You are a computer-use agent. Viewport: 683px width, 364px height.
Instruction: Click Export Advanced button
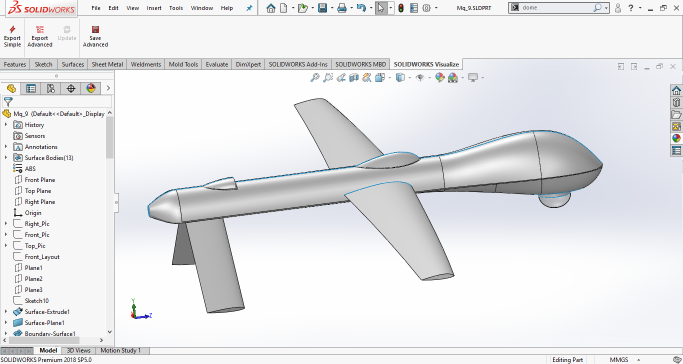40,36
